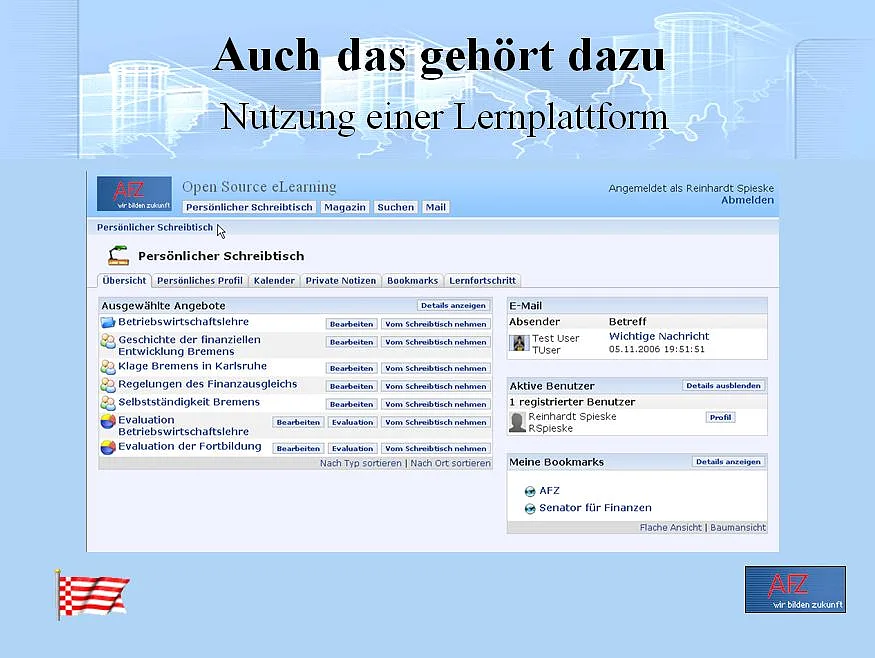Click the Test User avatar in the E-Mail panel

tap(519, 343)
